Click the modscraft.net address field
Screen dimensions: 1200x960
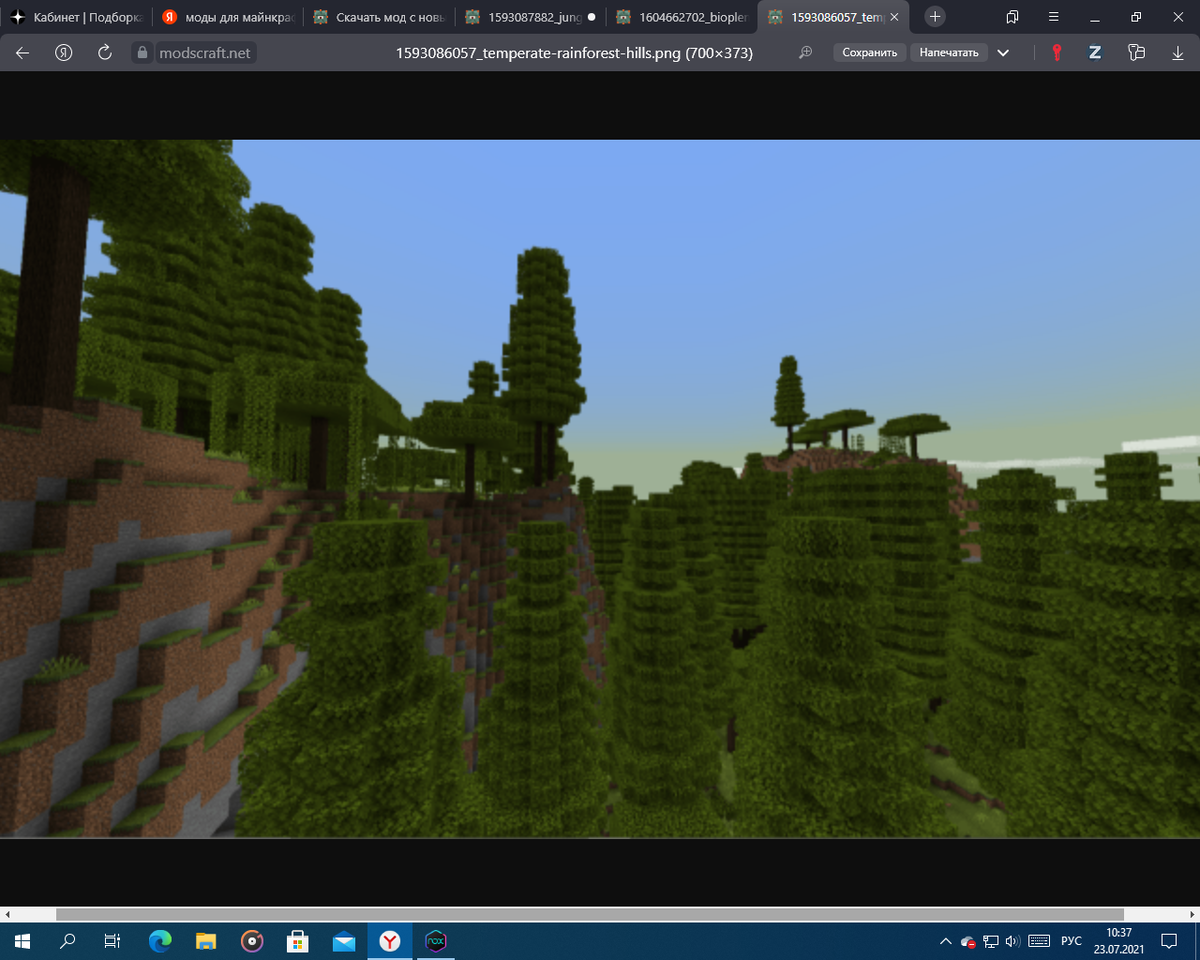(206, 53)
